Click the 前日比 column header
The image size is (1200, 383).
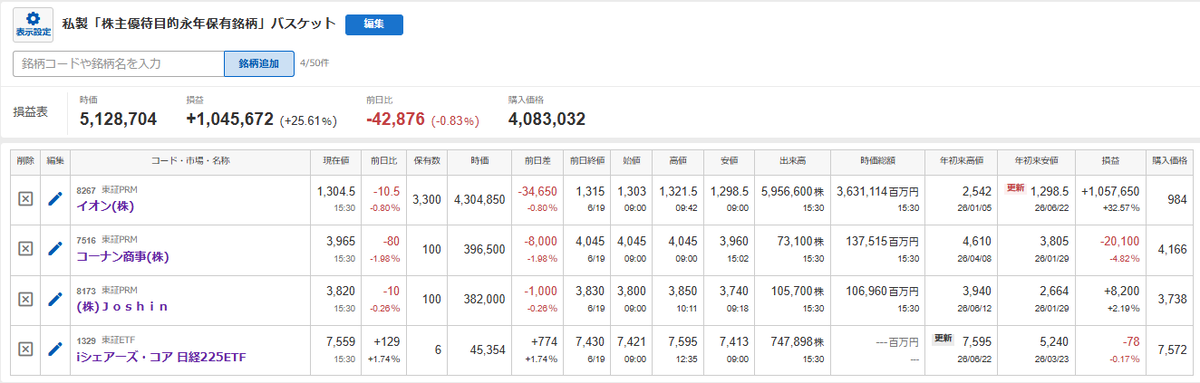click(384, 160)
